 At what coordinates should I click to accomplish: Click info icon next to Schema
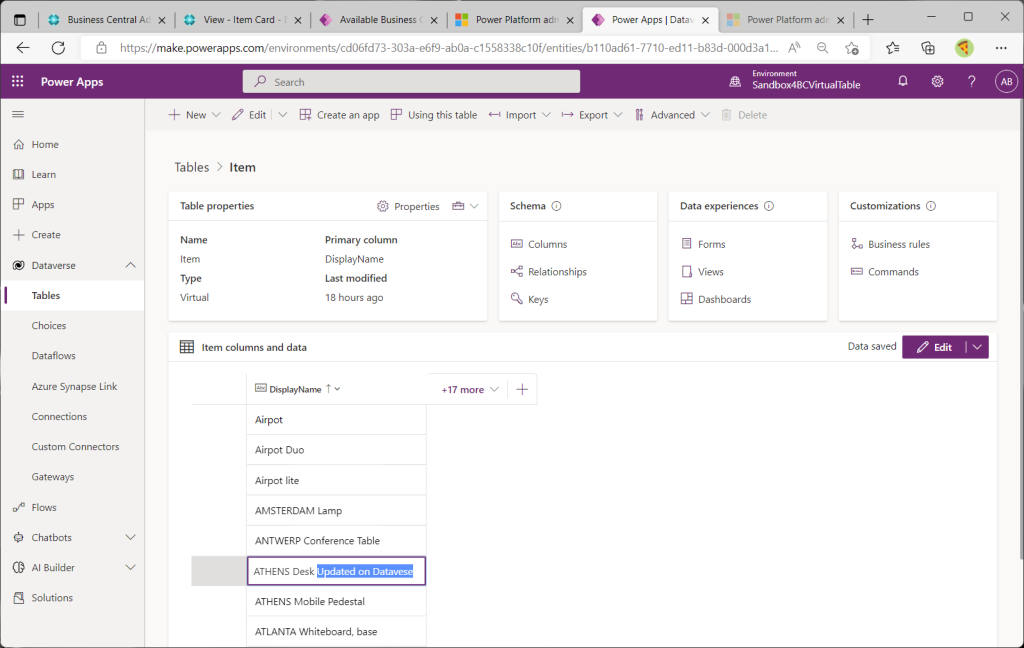tap(556, 206)
